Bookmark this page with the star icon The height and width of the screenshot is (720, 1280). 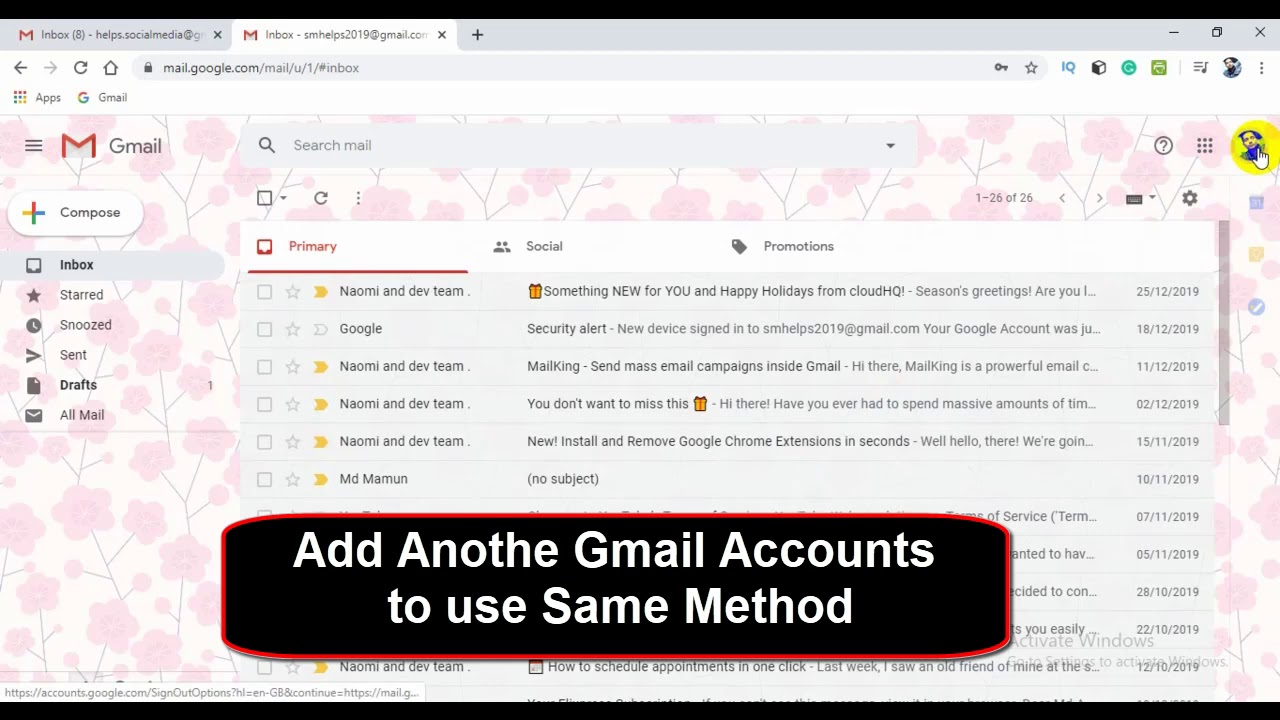(x=1031, y=68)
